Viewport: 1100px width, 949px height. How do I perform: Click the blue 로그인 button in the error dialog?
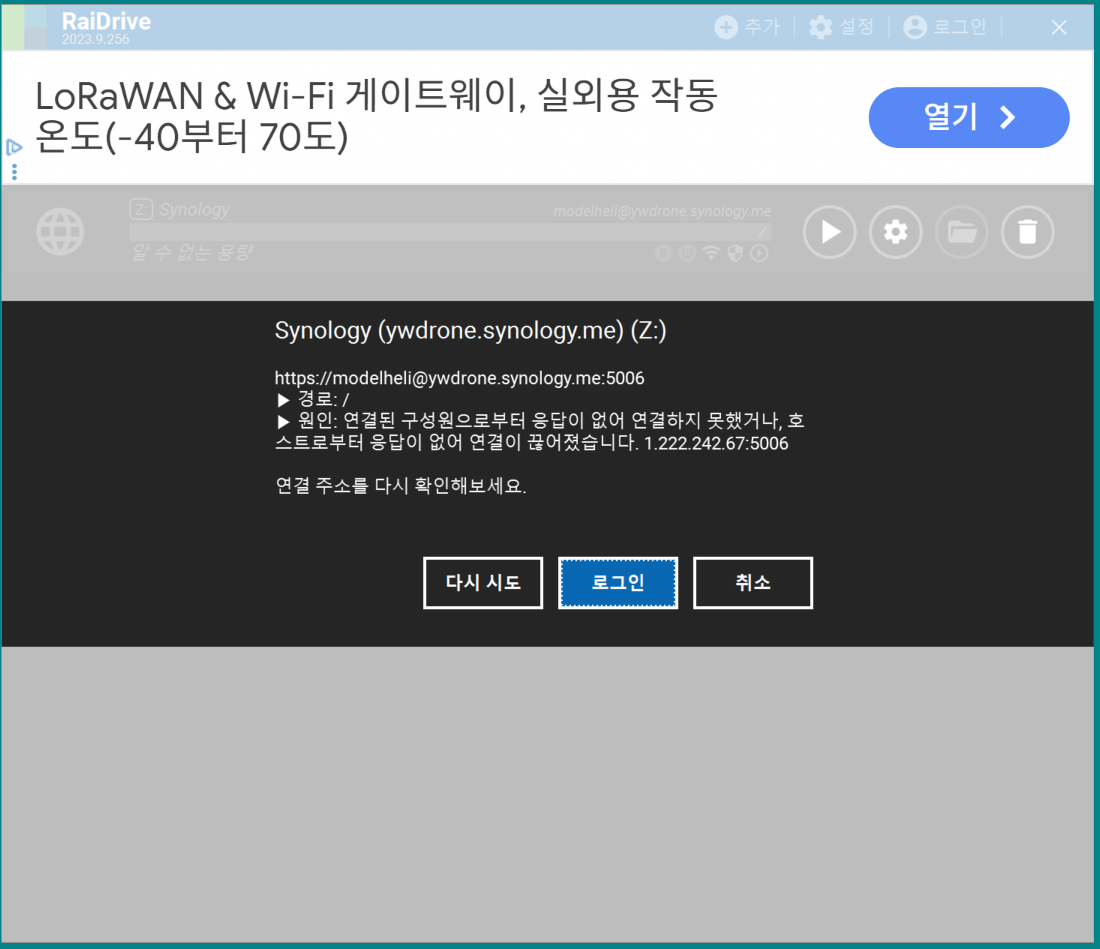(618, 583)
